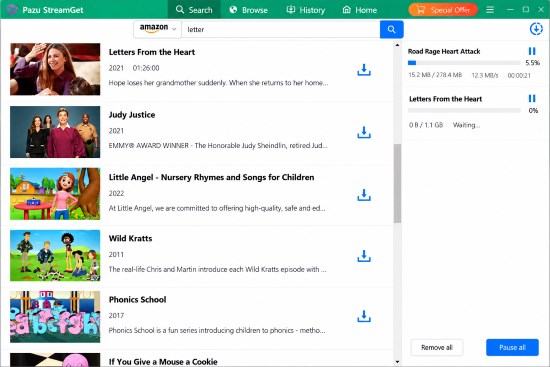Pause Road Rage Heart Attack download
This screenshot has width=550, height=367.
[532, 51]
